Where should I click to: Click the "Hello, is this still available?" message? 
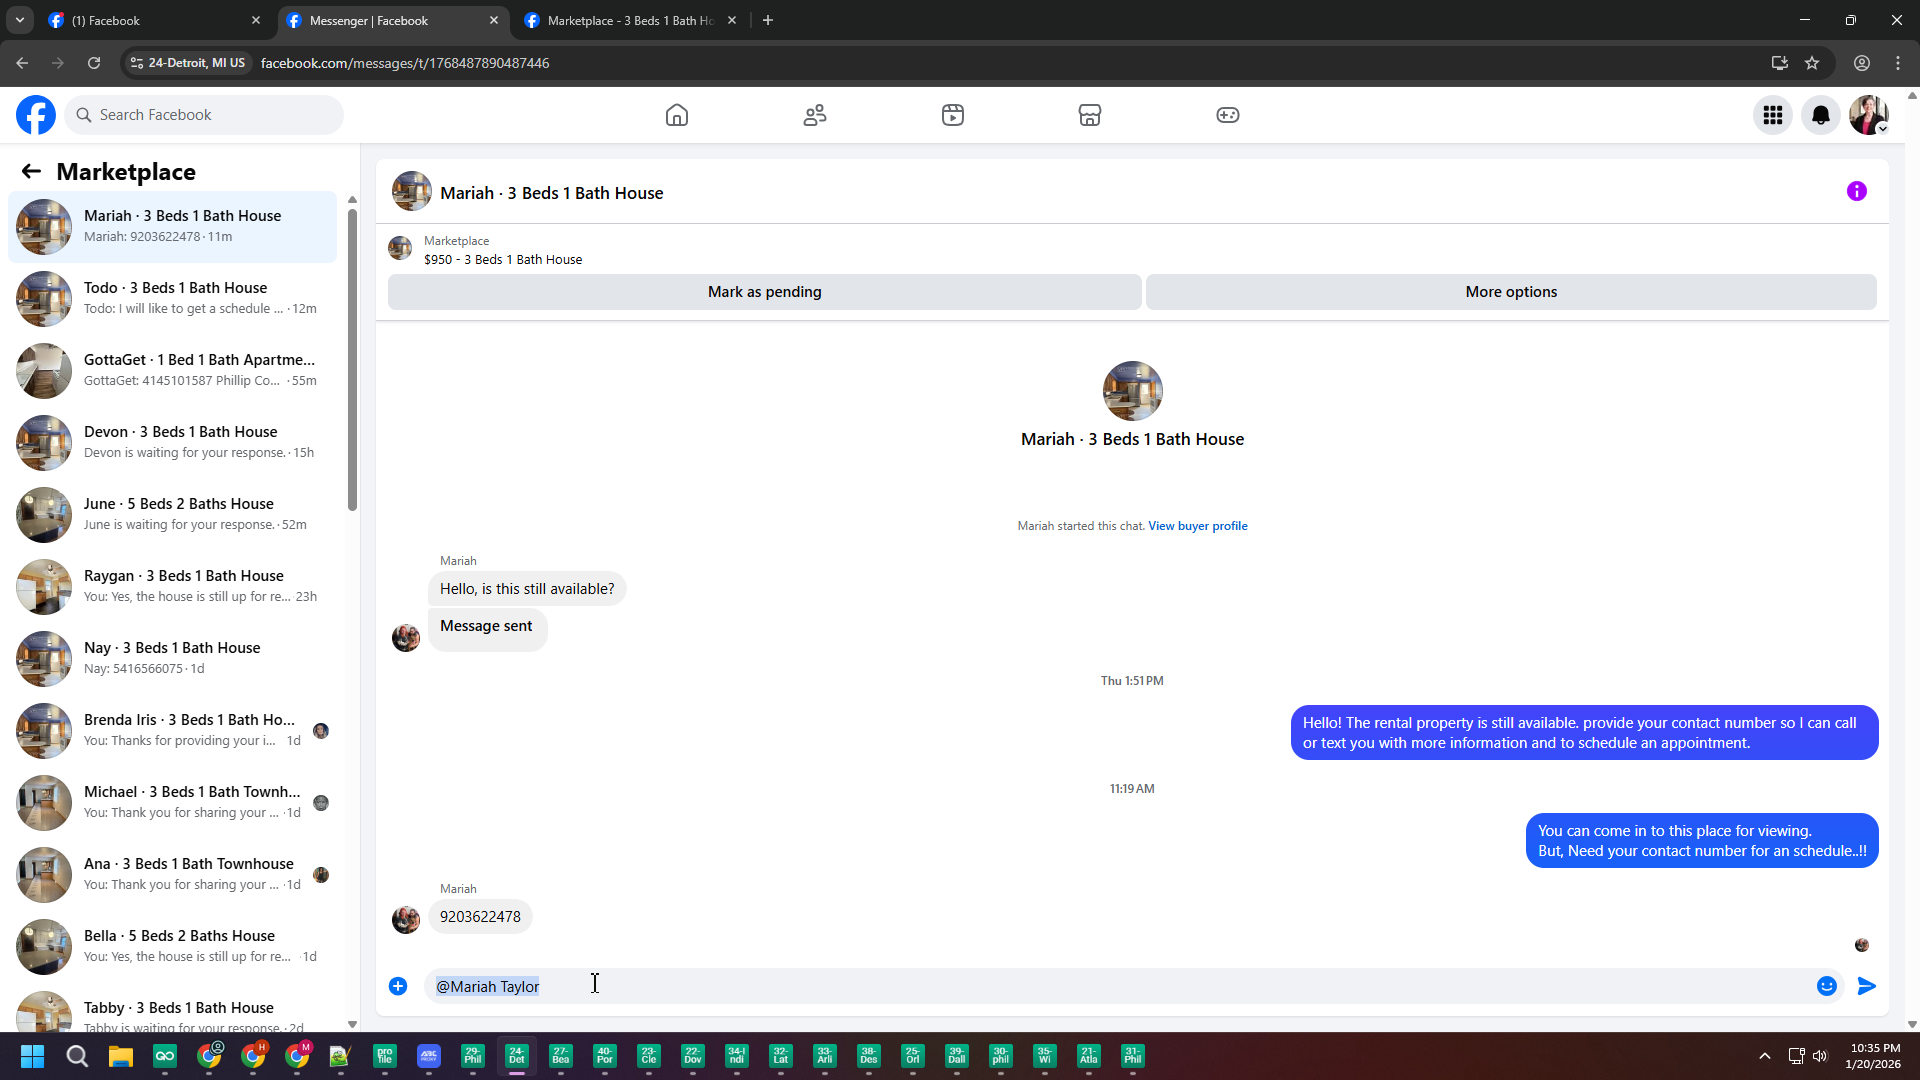527,589
